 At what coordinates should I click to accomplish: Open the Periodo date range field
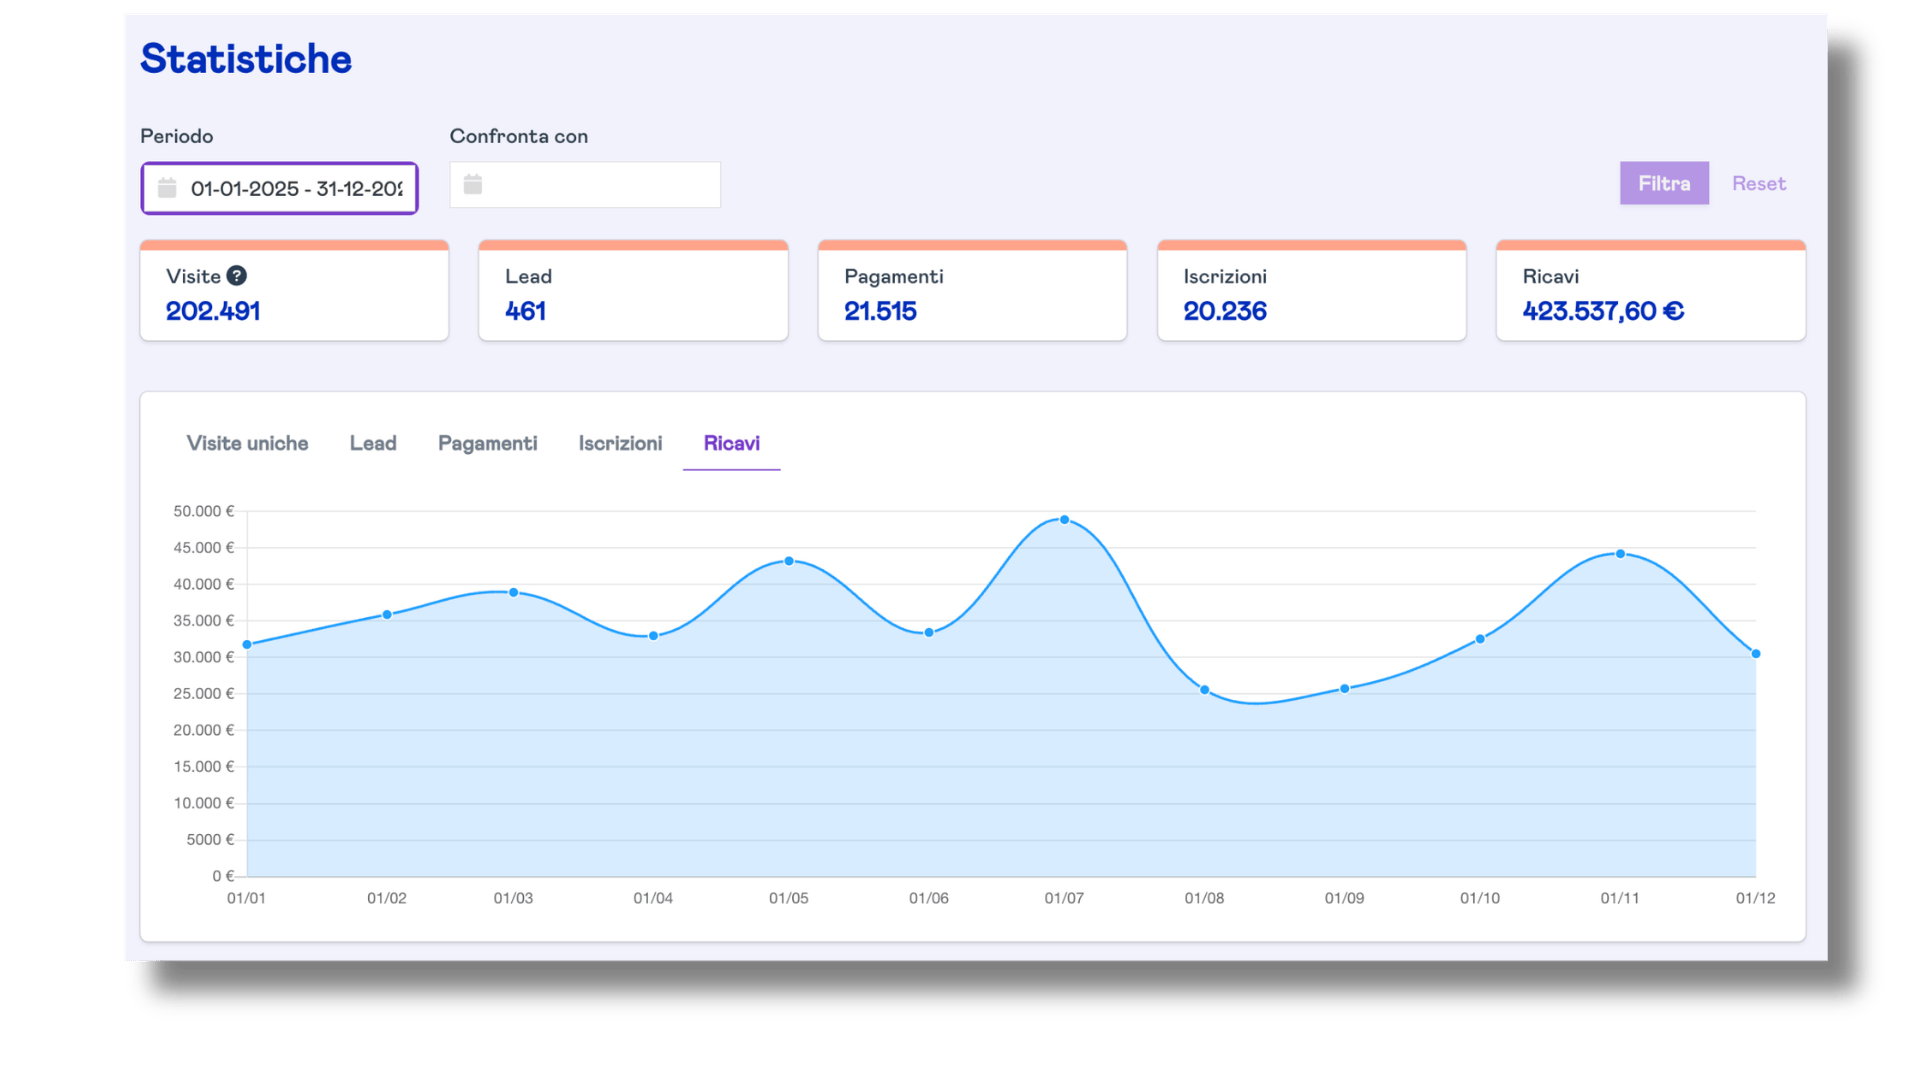pyautogui.click(x=295, y=188)
